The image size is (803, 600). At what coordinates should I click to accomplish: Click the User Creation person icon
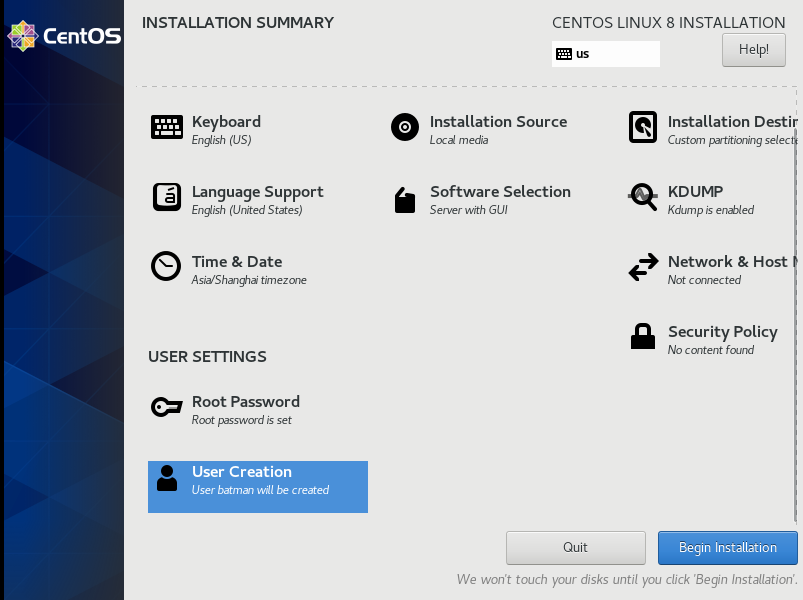point(167,478)
